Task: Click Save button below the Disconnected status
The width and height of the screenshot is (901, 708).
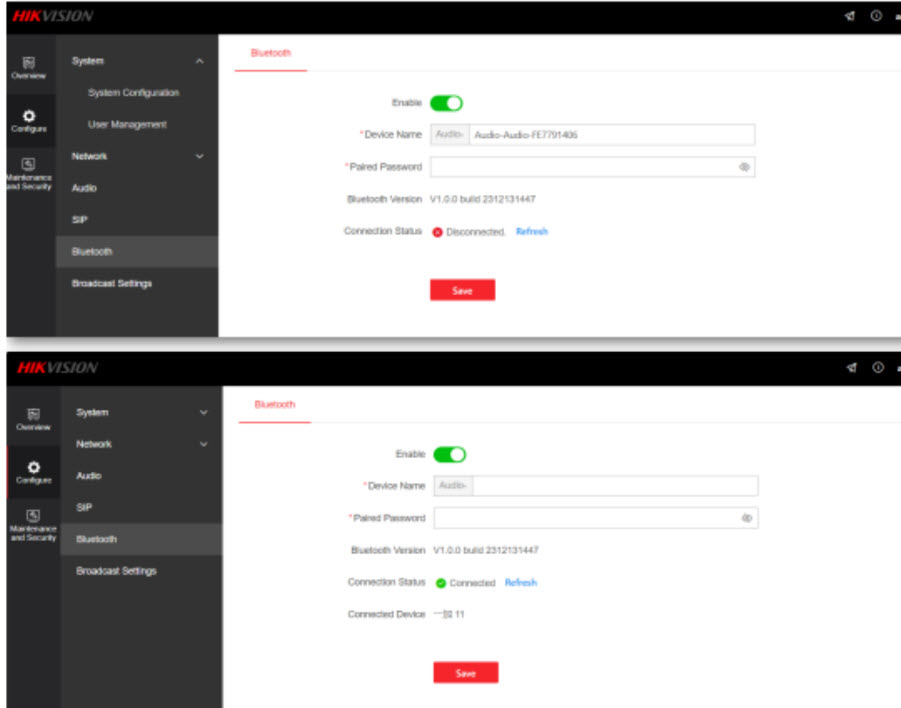Action: (x=462, y=291)
